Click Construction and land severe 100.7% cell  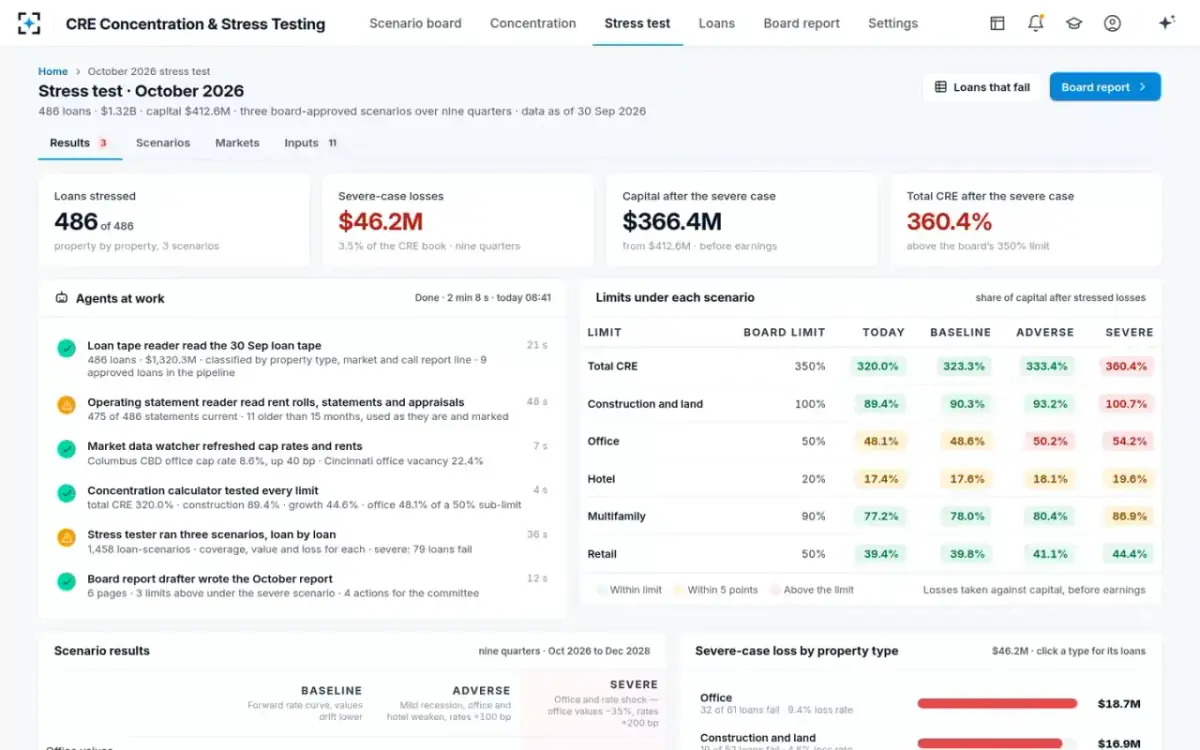[x=1128, y=404]
